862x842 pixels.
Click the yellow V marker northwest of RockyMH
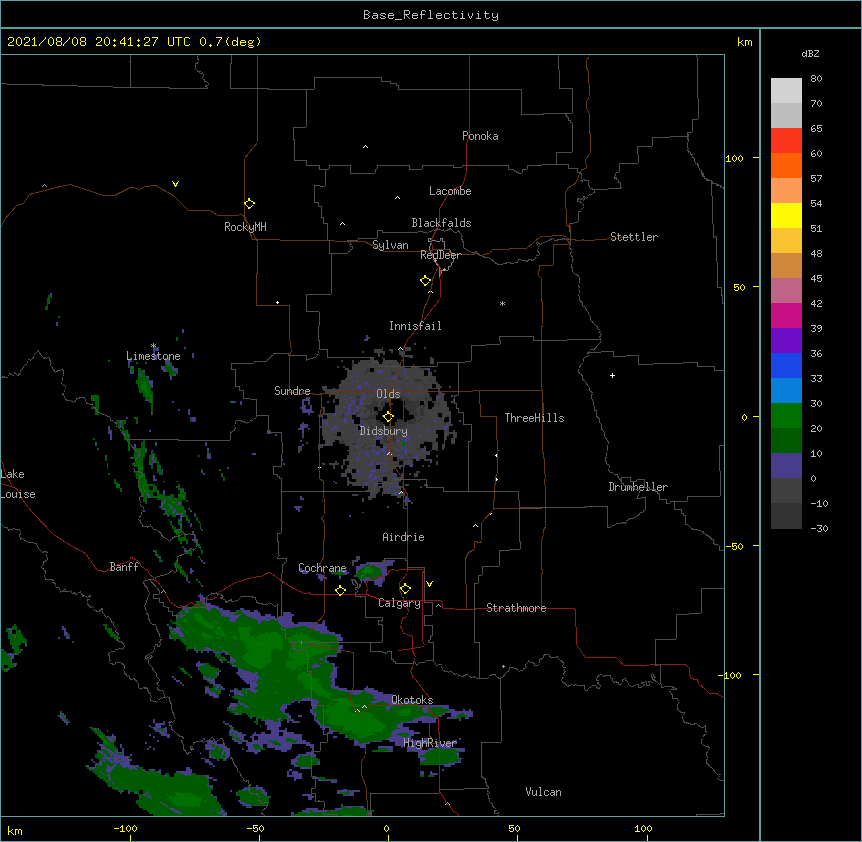pyautogui.click(x=175, y=184)
